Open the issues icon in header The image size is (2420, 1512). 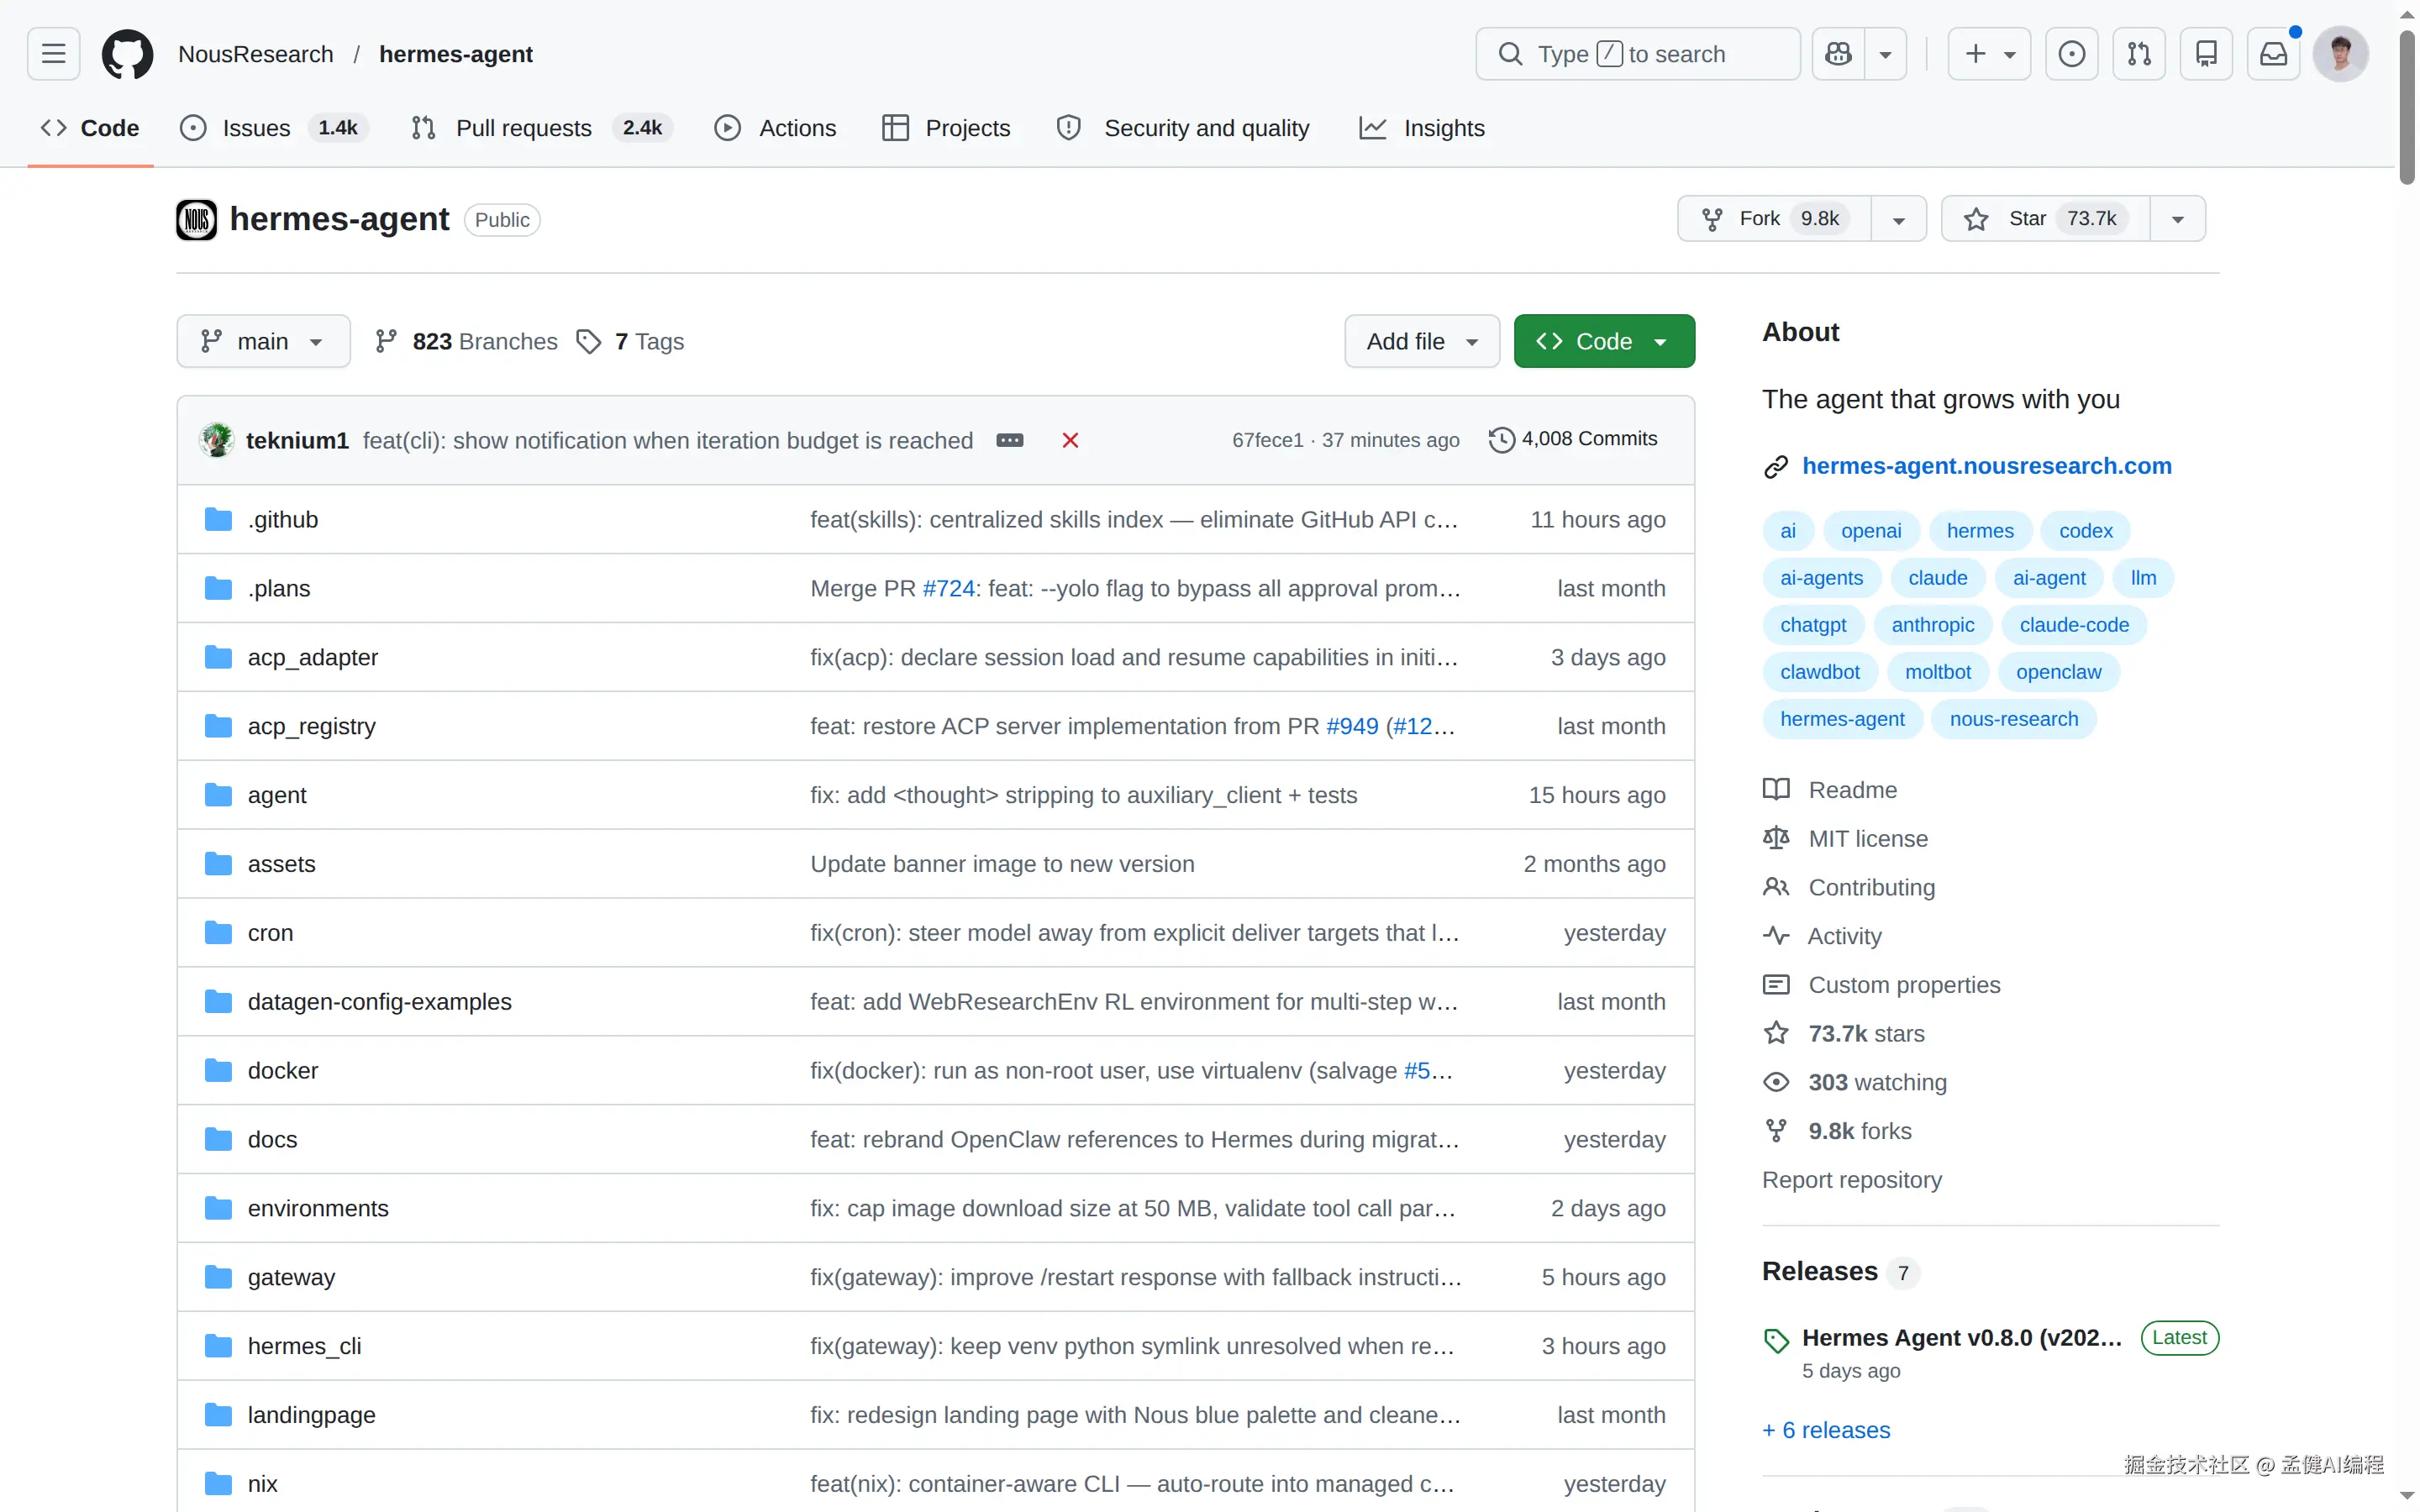click(2071, 54)
